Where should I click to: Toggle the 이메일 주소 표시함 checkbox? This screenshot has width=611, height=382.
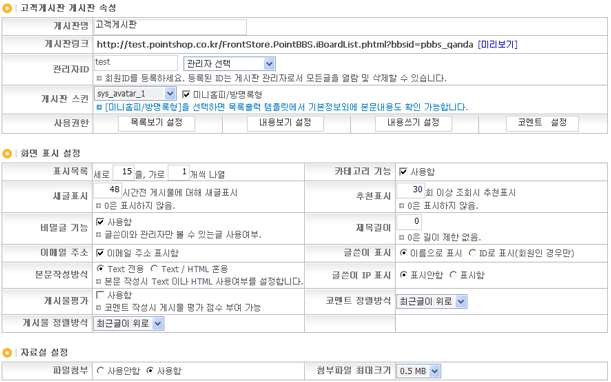(100, 253)
